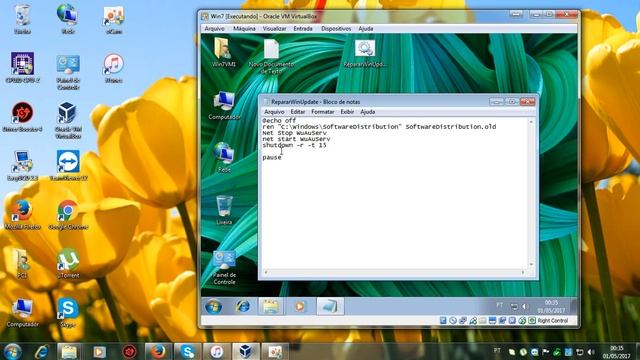Click Notepad vertical scrollbar down arrow

[531, 264]
